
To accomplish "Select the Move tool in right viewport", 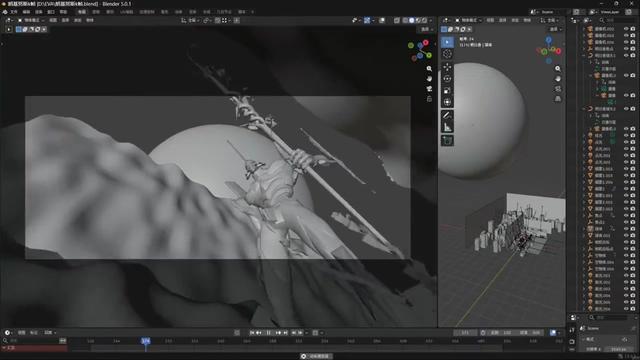I will (447, 67).
